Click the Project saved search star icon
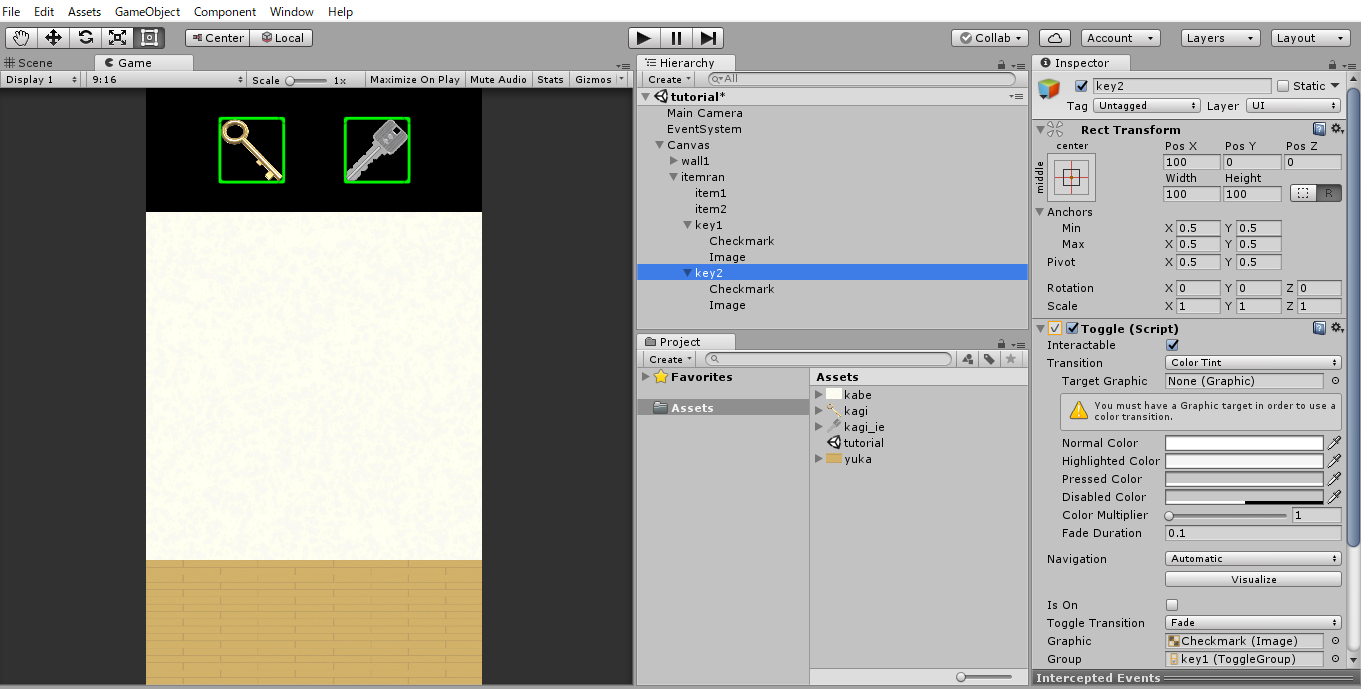 coord(1011,359)
